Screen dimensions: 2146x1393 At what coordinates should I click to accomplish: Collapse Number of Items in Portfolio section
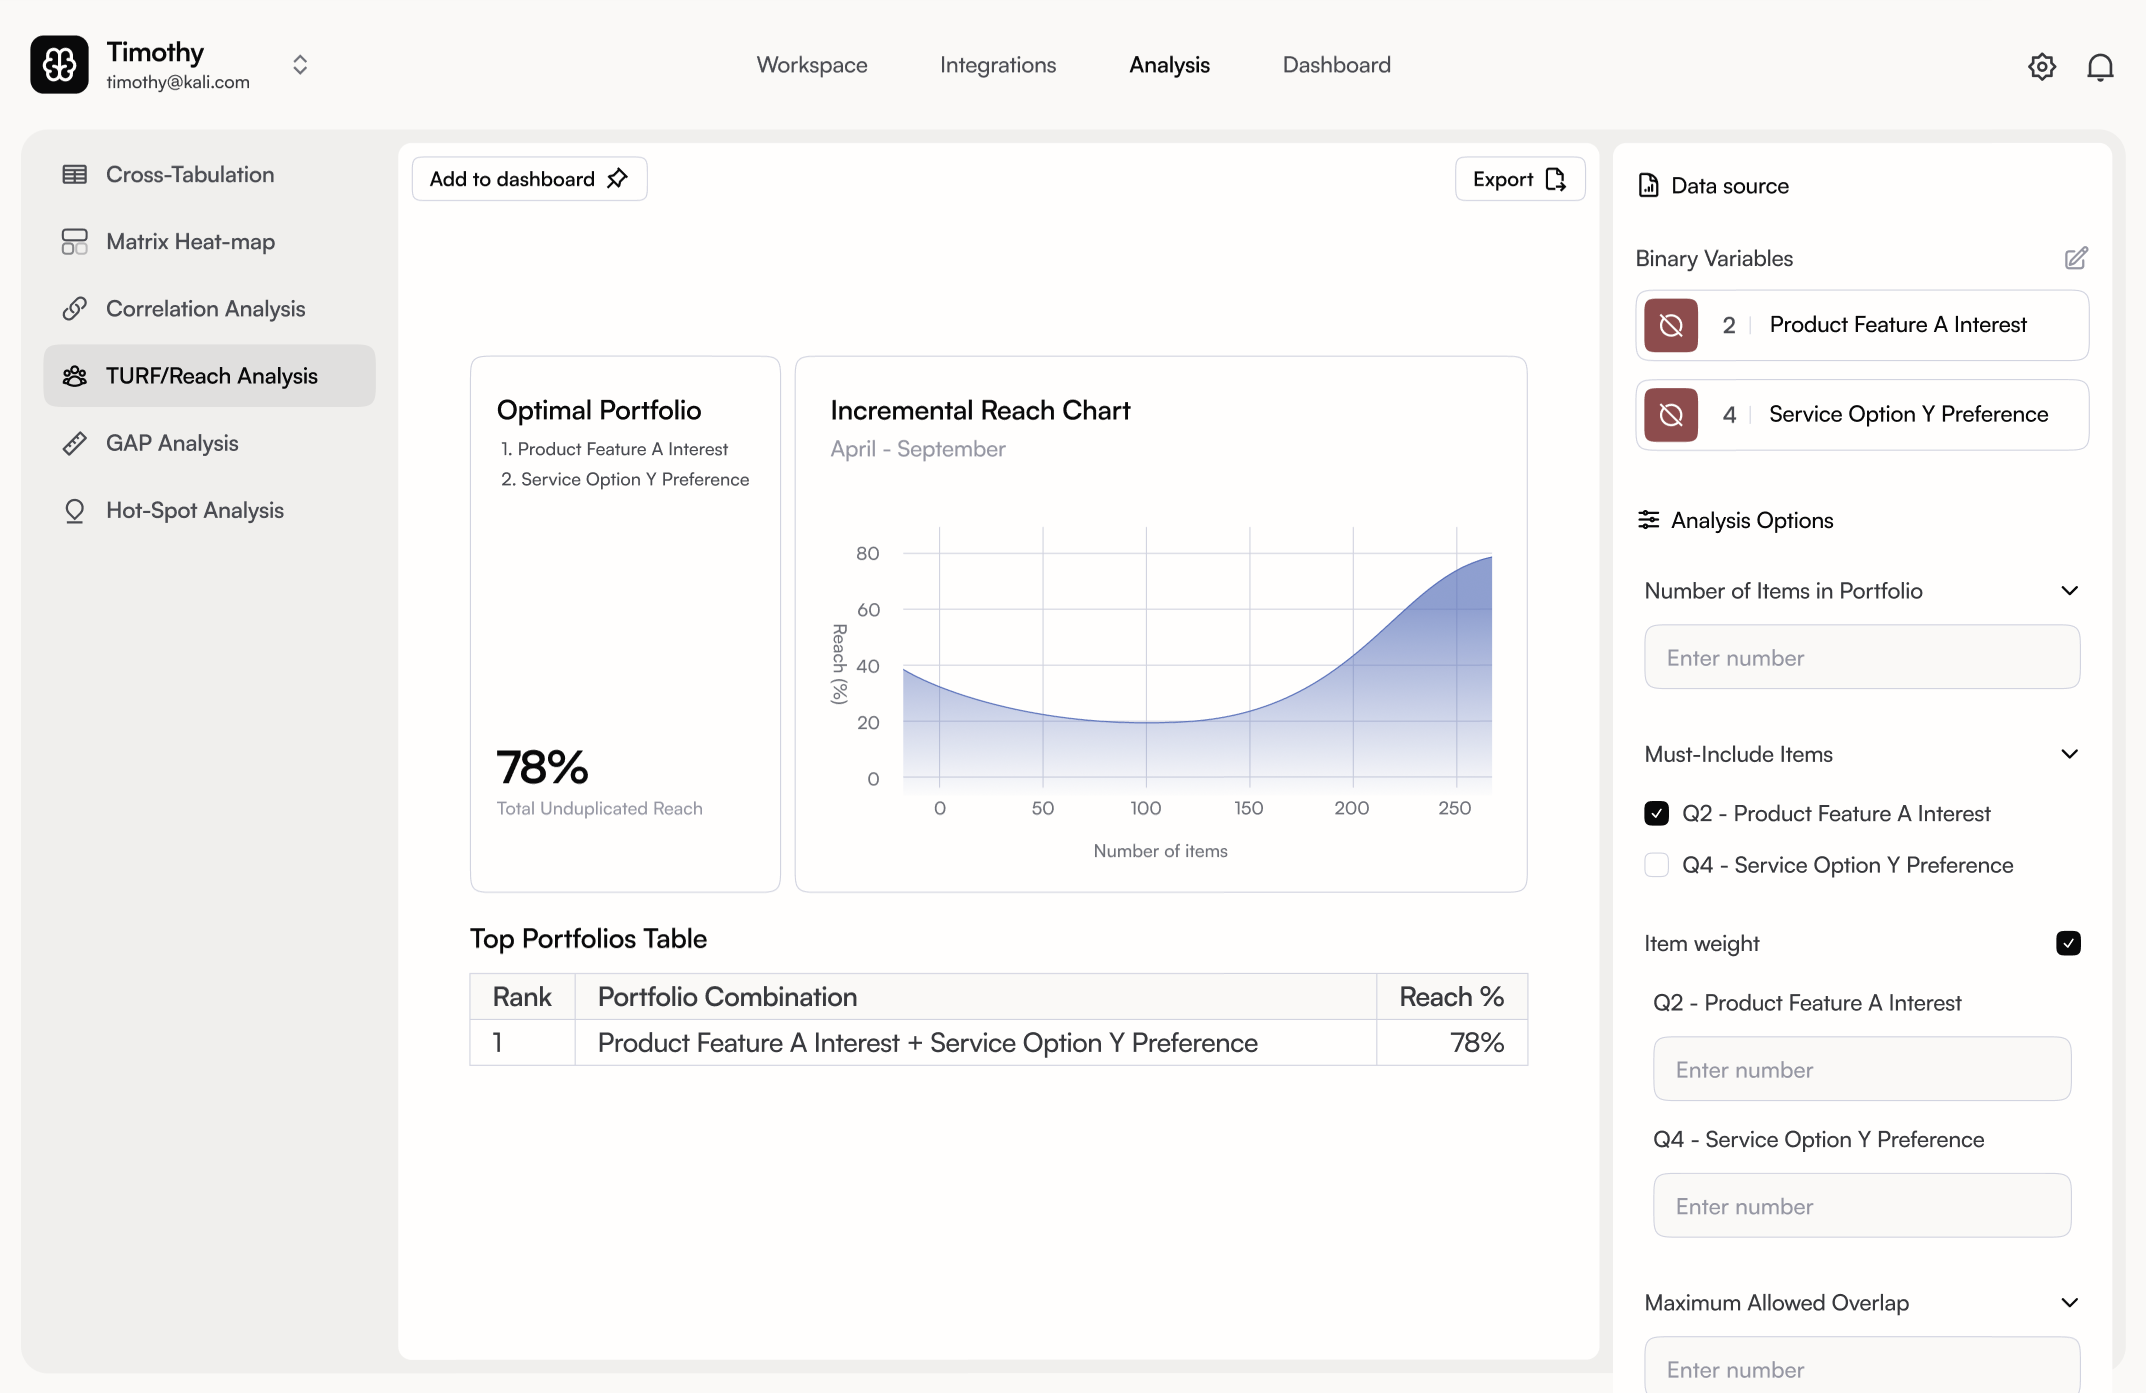coord(2069,591)
